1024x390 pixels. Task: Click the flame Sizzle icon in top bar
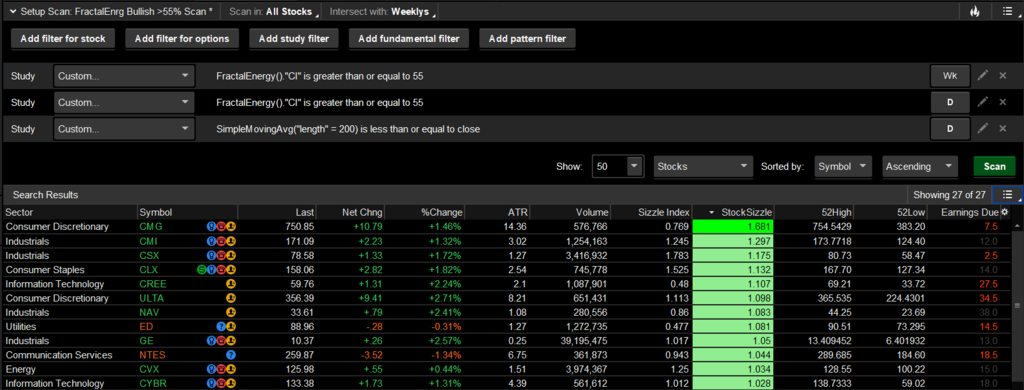(x=974, y=12)
